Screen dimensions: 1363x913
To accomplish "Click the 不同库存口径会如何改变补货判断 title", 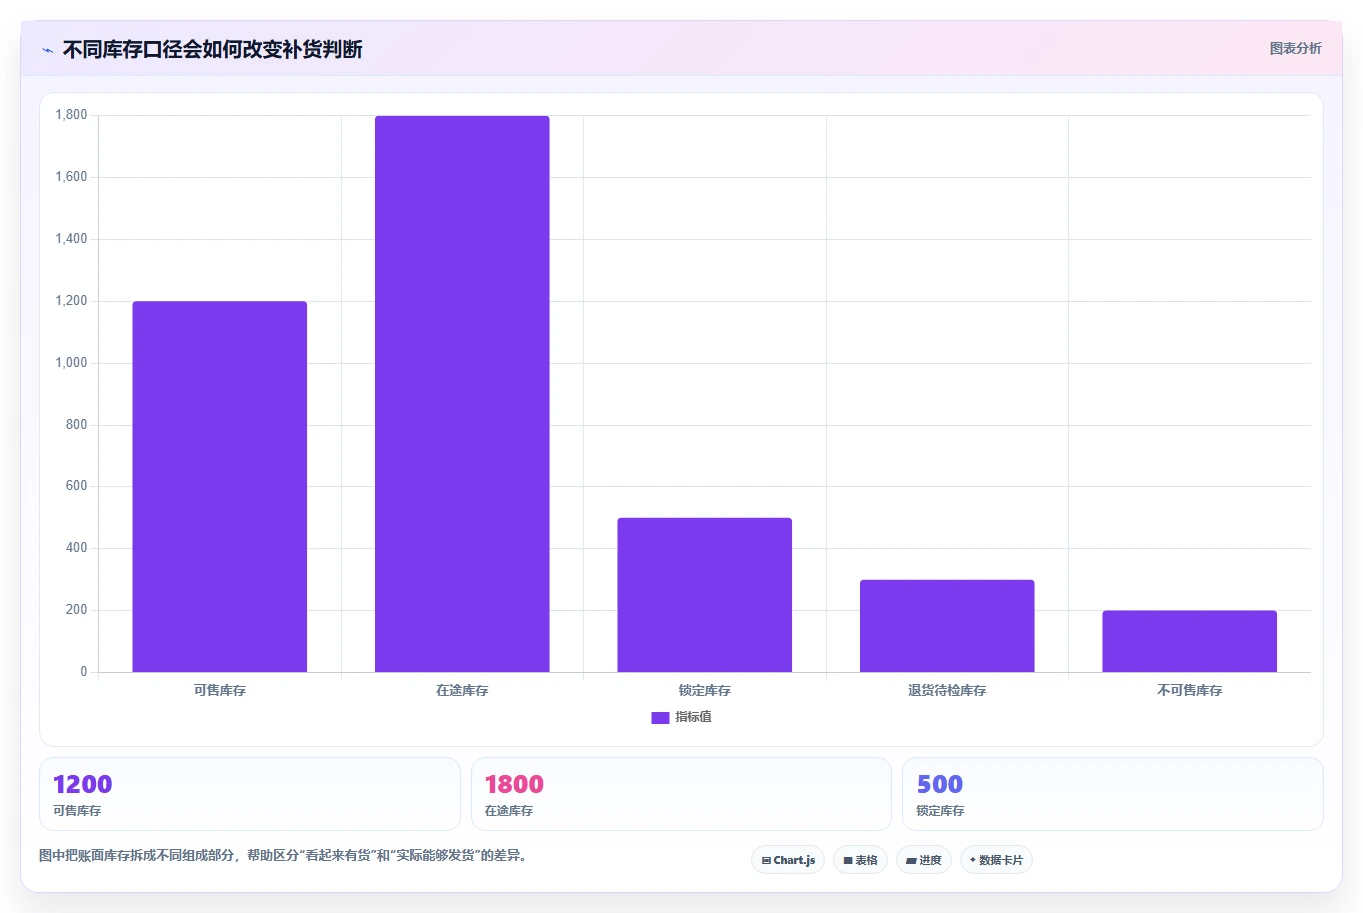I will pos(212,50).
